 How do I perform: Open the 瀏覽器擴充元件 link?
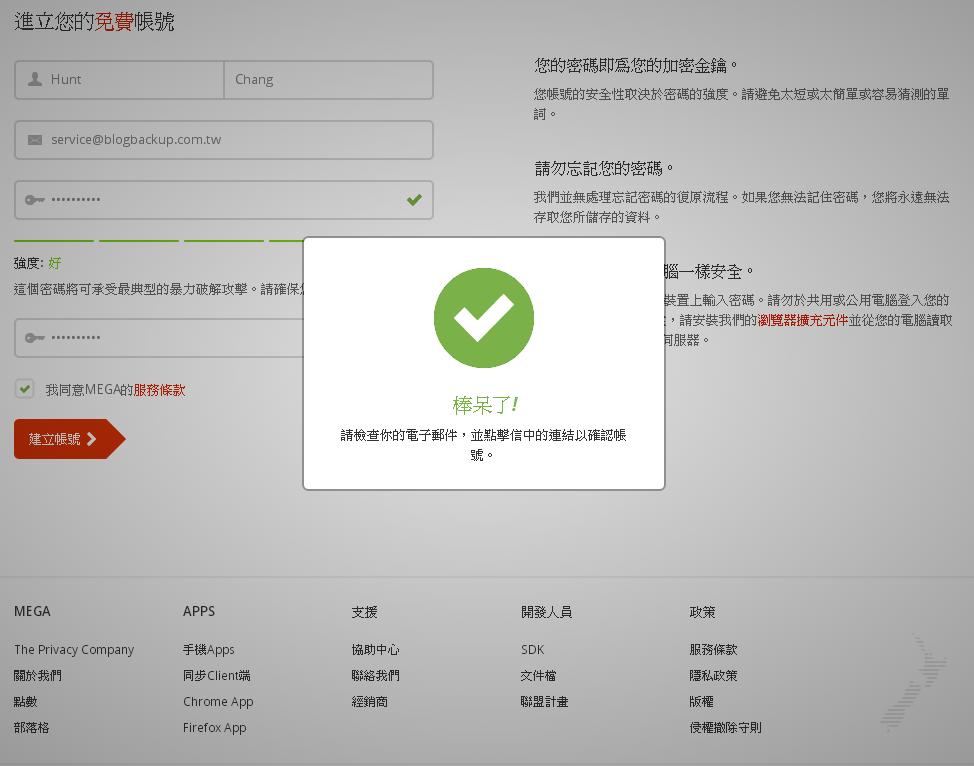point(803,320)
